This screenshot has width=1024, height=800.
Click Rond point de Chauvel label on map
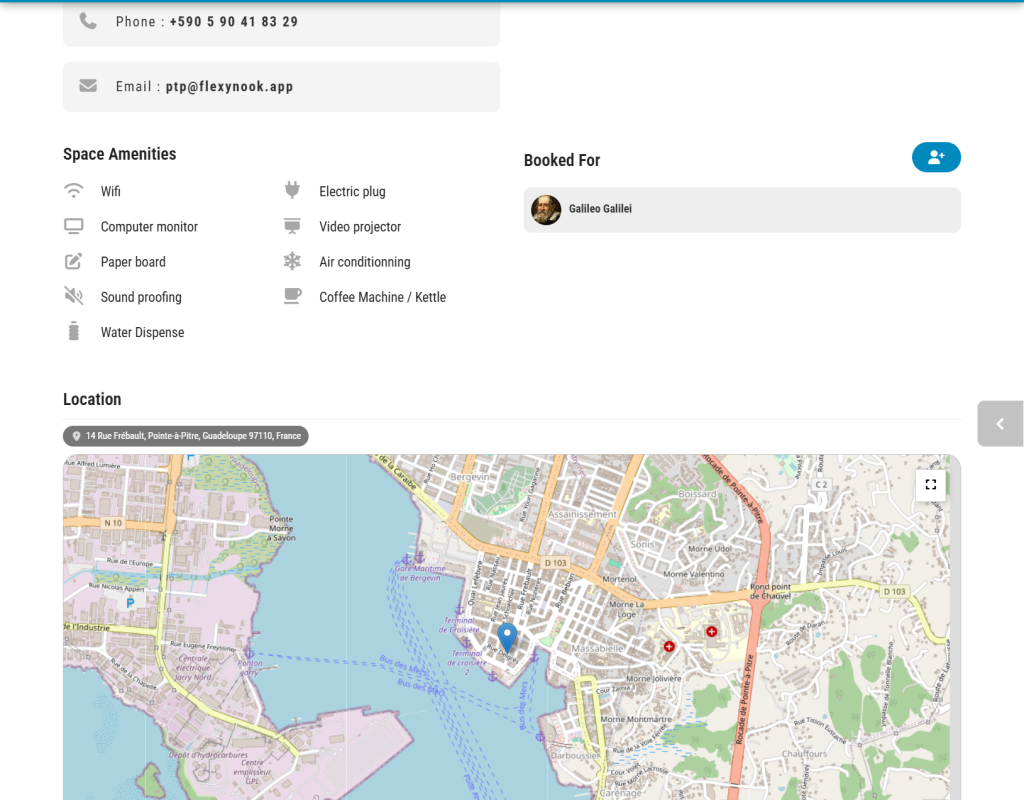[770, 591]
